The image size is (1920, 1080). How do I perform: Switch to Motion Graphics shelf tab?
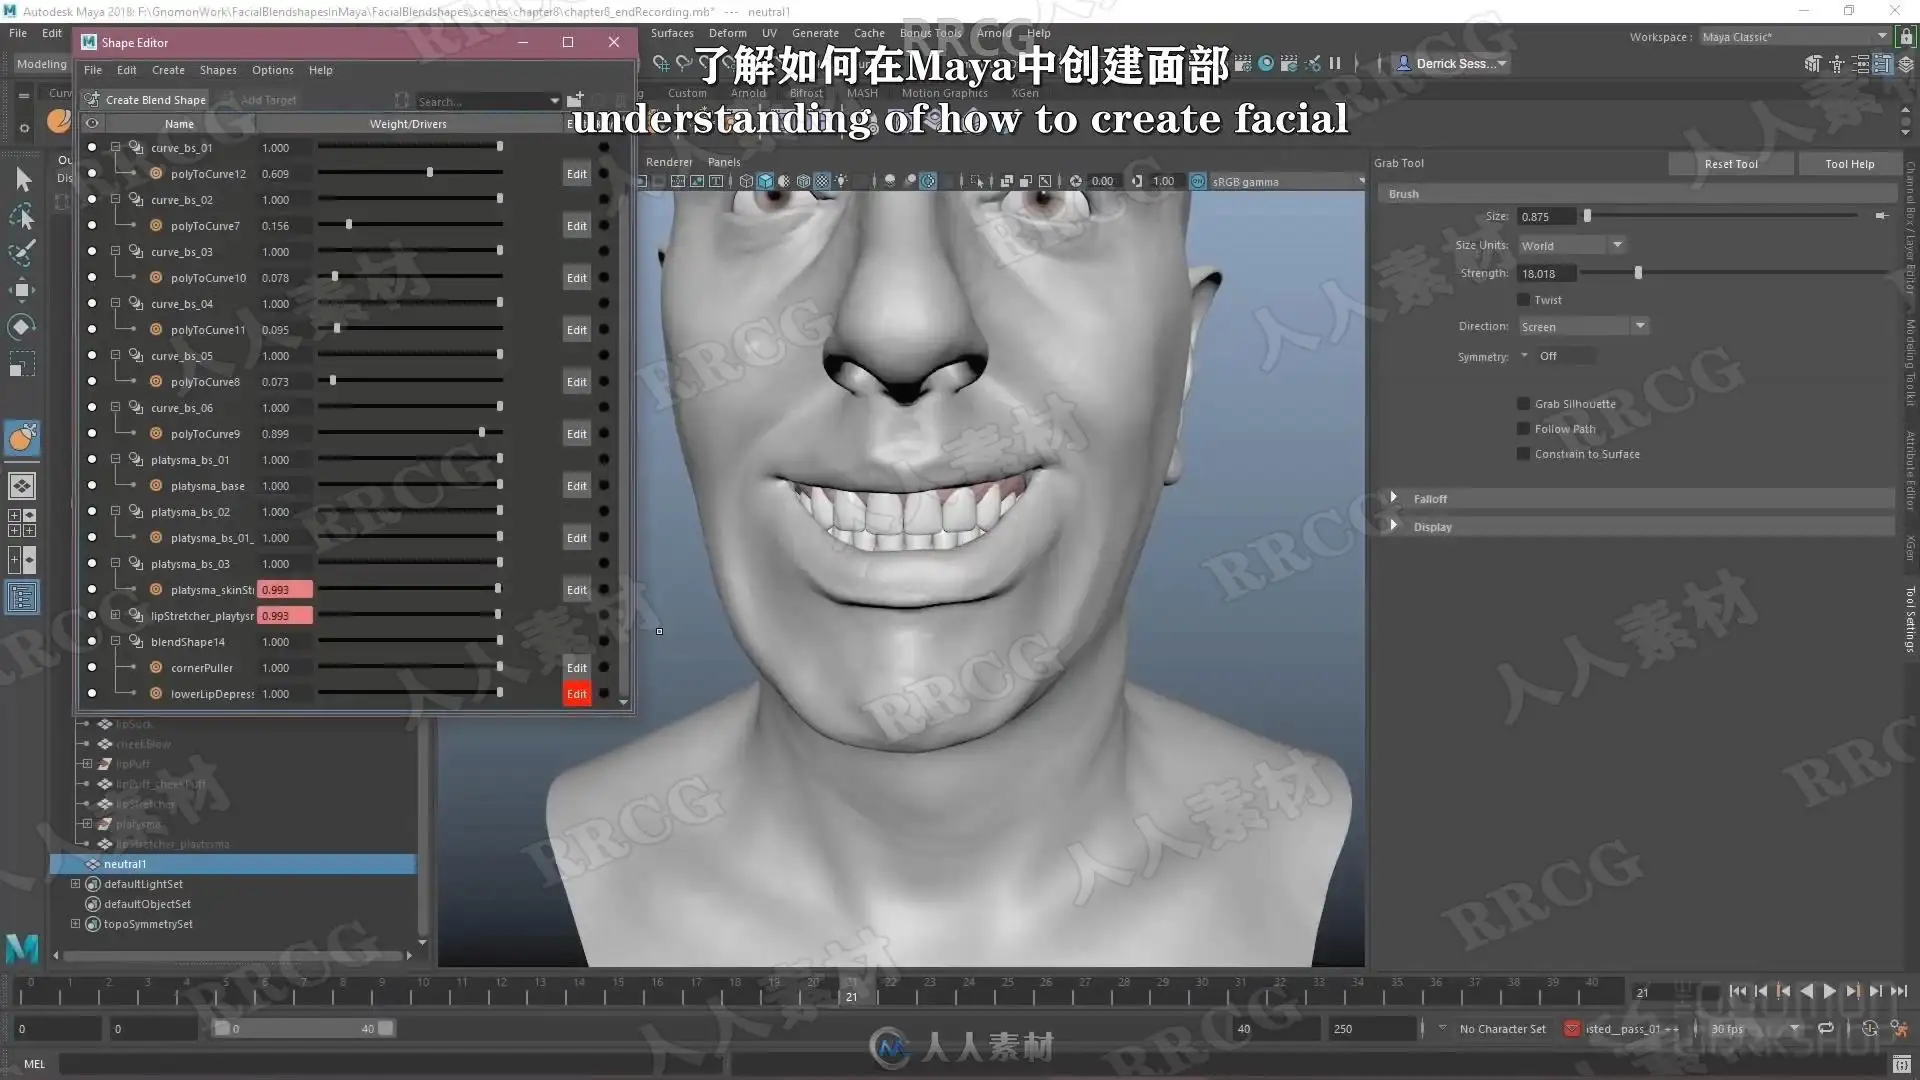[945, 93]
